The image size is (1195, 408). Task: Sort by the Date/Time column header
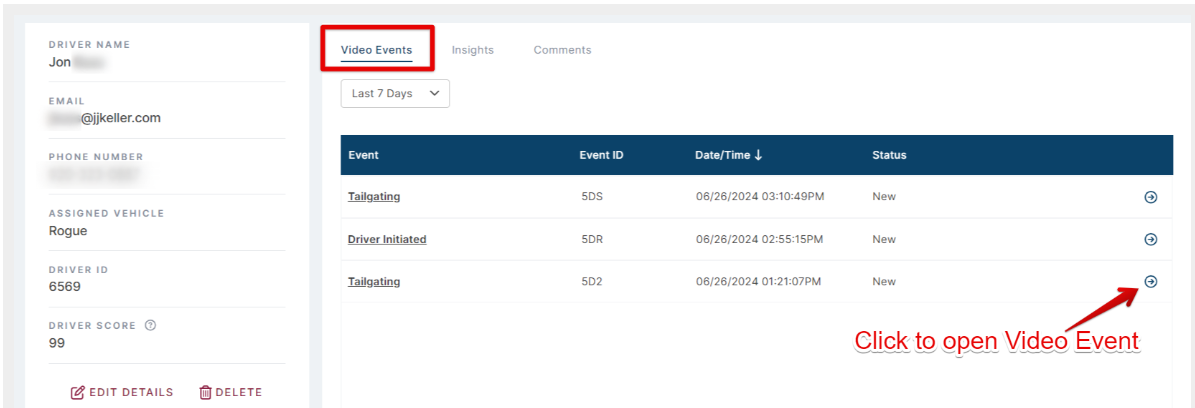point(729,155)
